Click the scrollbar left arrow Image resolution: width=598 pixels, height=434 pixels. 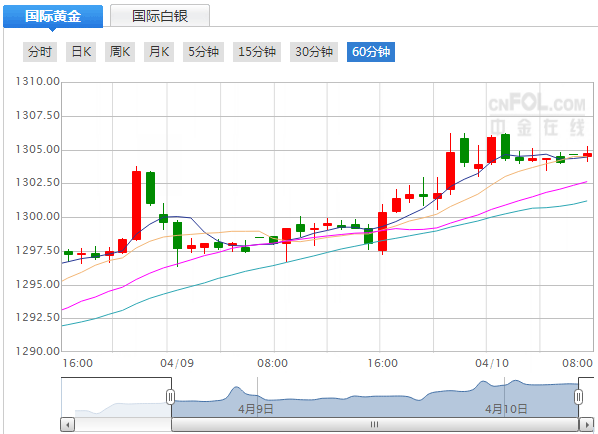pos(68,424)
